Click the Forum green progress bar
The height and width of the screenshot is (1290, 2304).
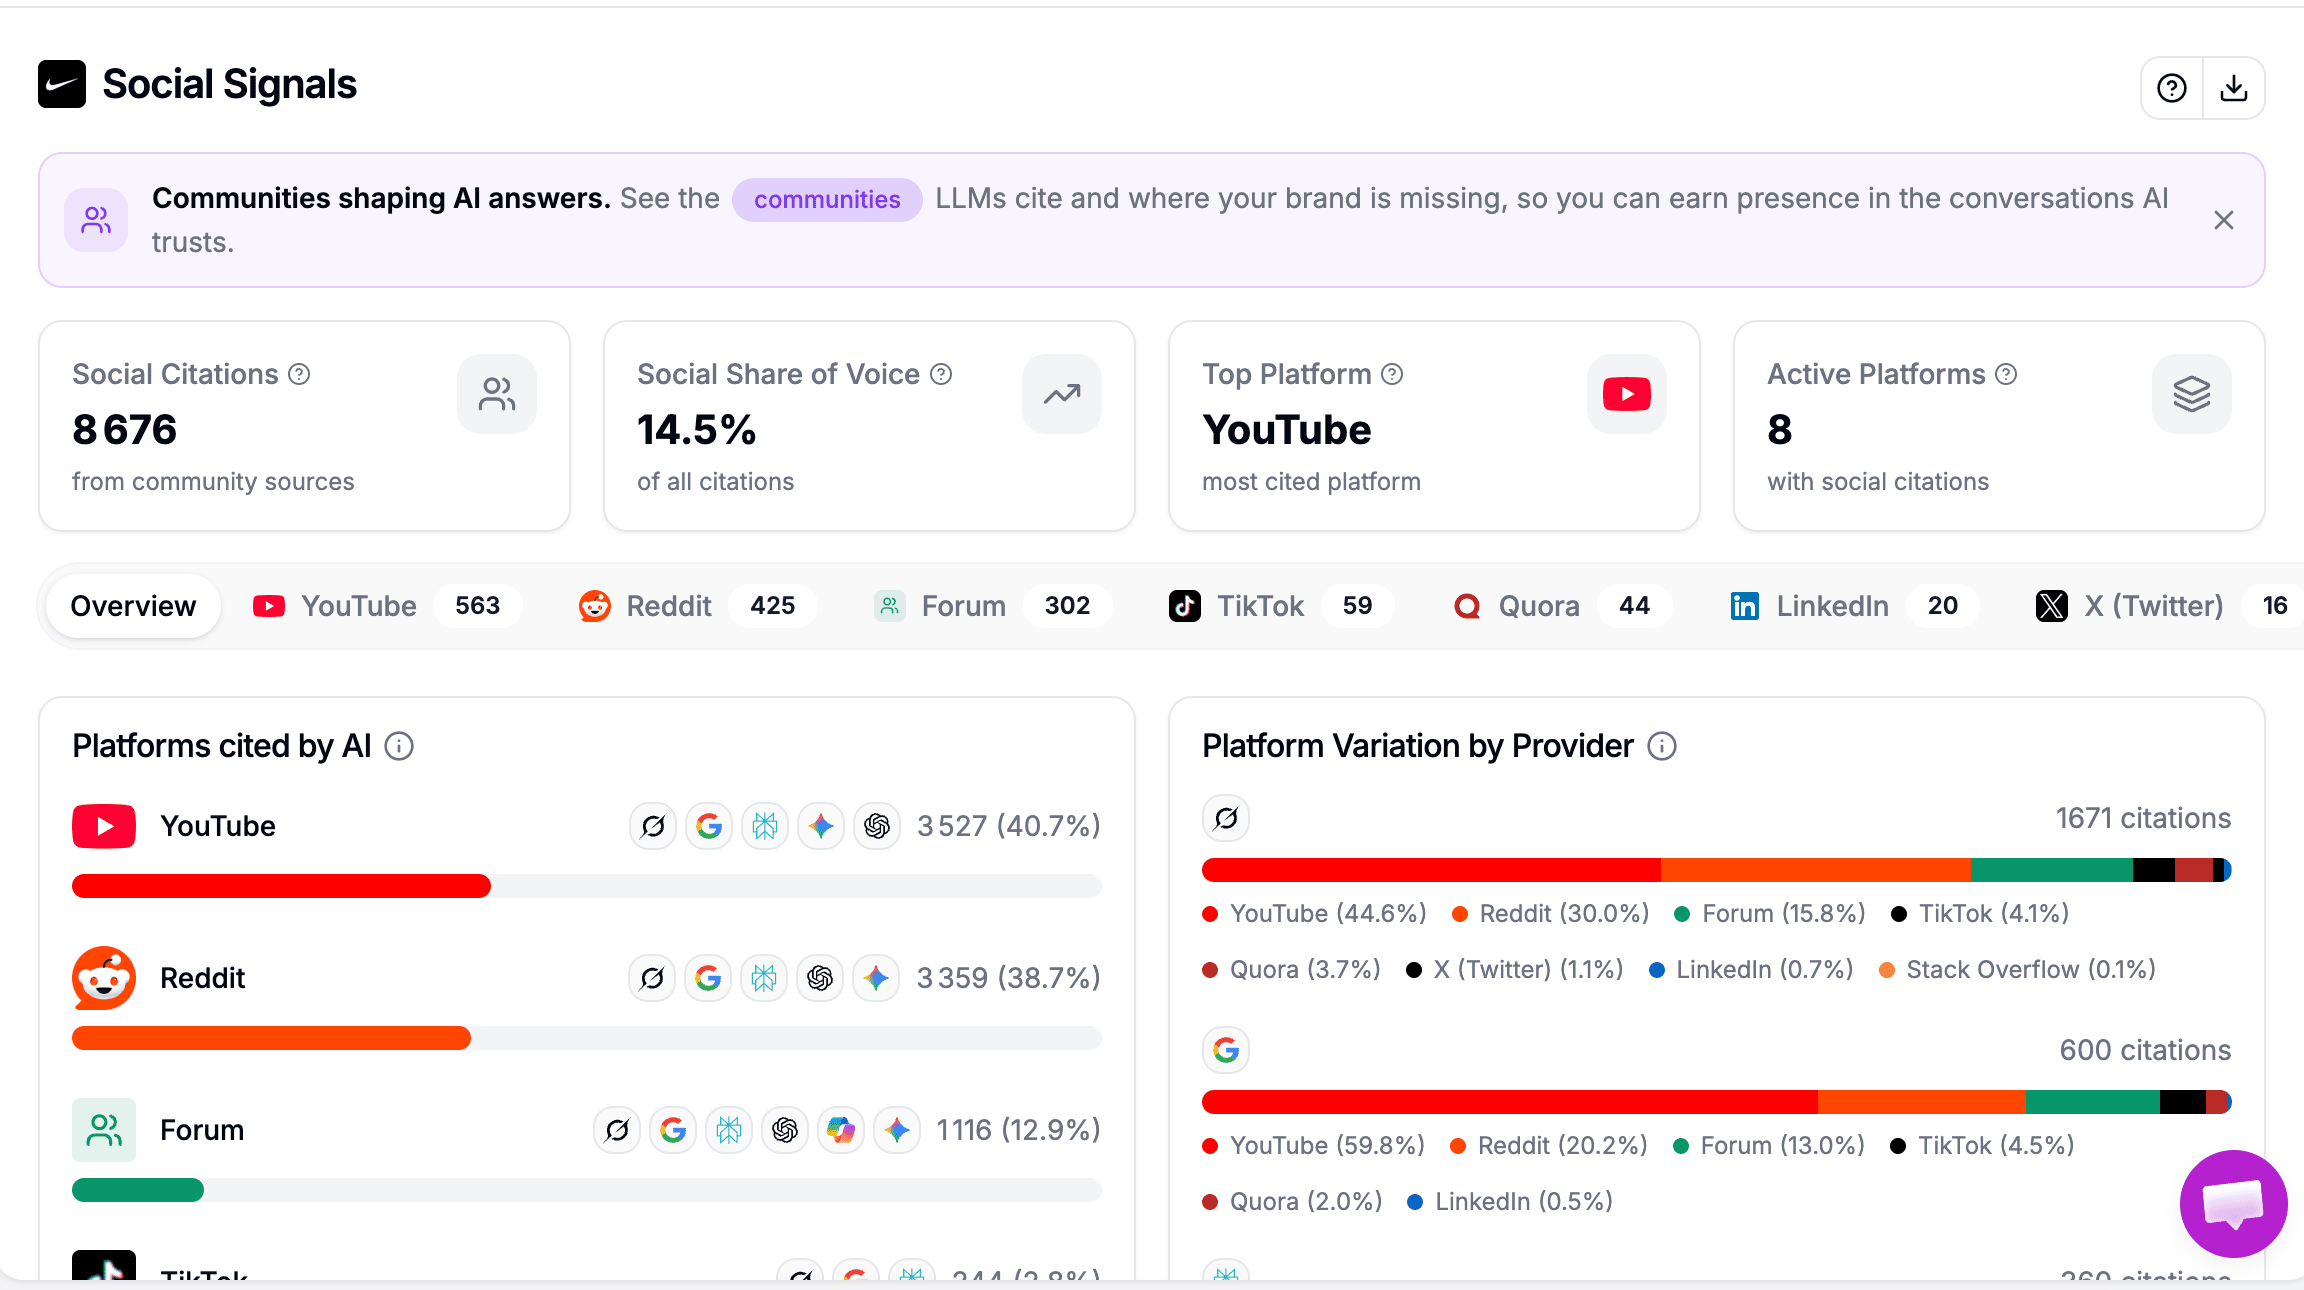pos(138,1190)
